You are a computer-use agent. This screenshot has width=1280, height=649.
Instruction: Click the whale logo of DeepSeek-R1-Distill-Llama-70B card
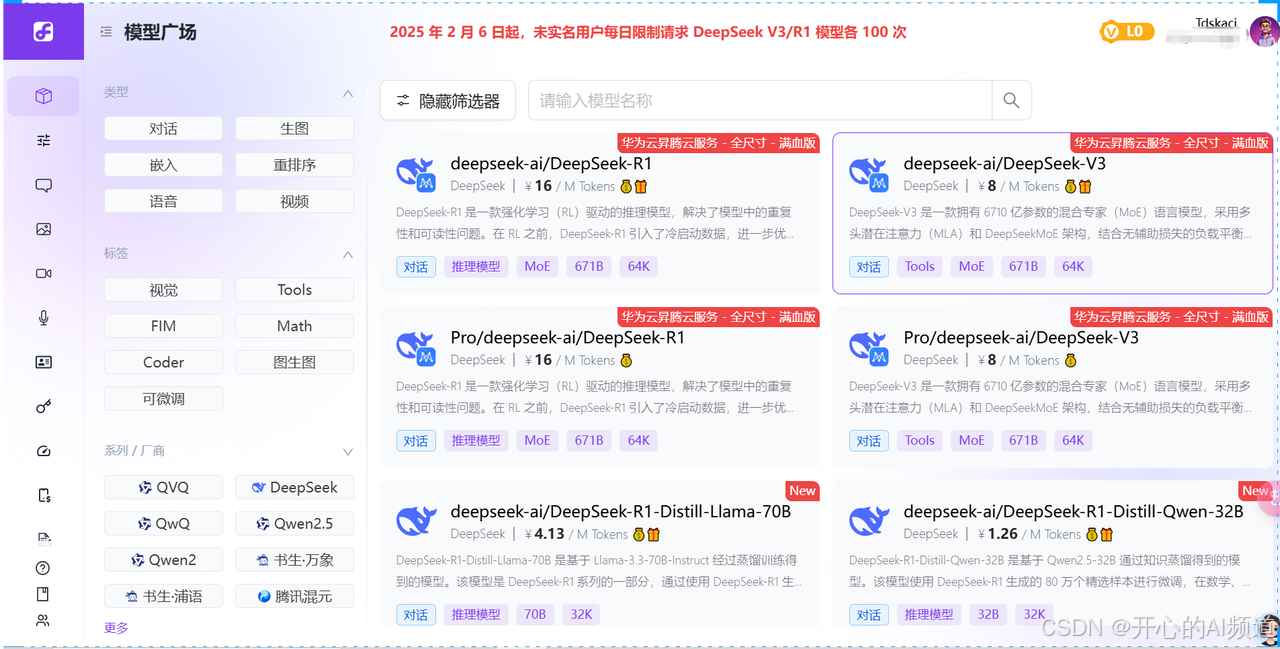(416, 521)
